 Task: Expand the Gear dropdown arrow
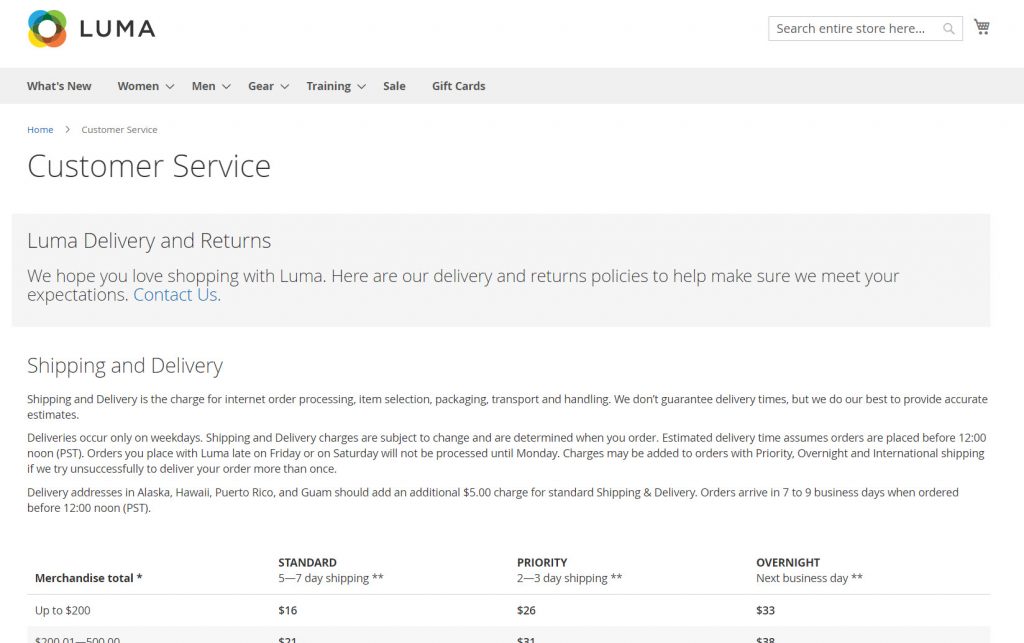click(x=283, y=87)
